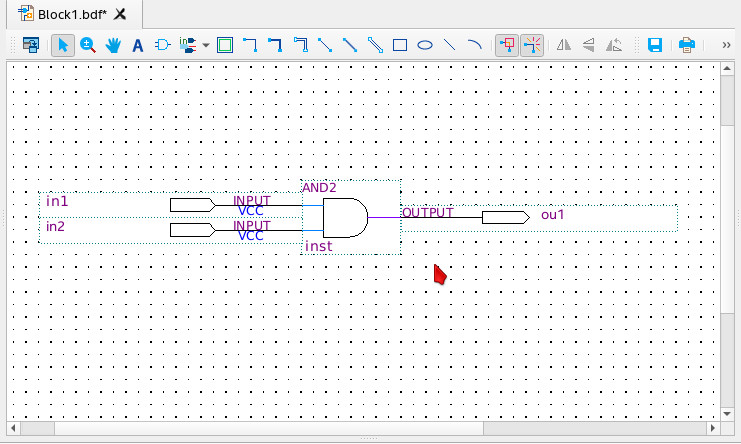Select the Rectangle drawing tool
The height and width of the screenshot is (444, 741).
coord(400,45)
